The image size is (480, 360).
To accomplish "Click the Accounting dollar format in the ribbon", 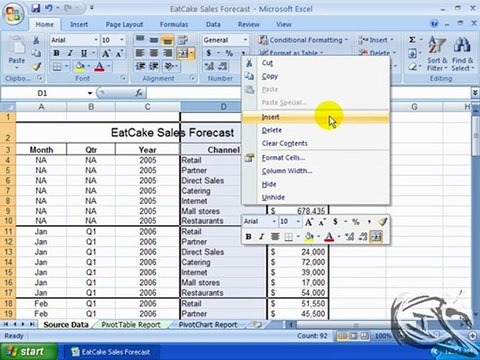I will click(209, 53).
